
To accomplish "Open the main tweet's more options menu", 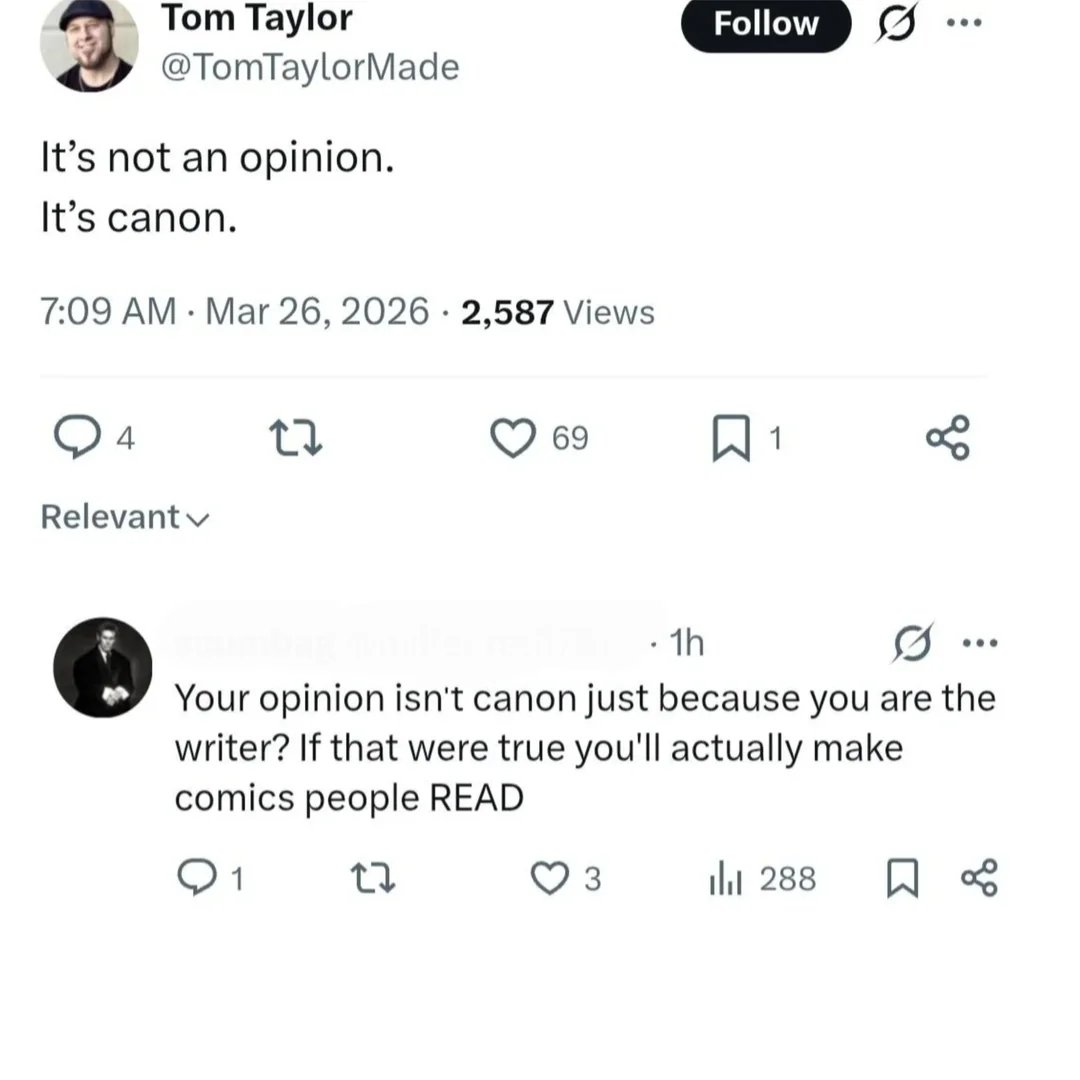I will pos(964,22).
